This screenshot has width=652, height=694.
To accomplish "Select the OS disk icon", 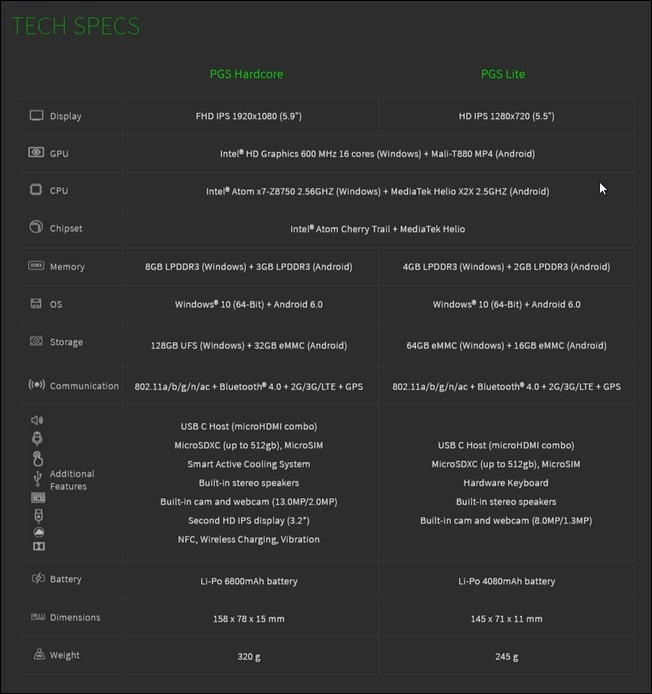I will coord(36,304).
